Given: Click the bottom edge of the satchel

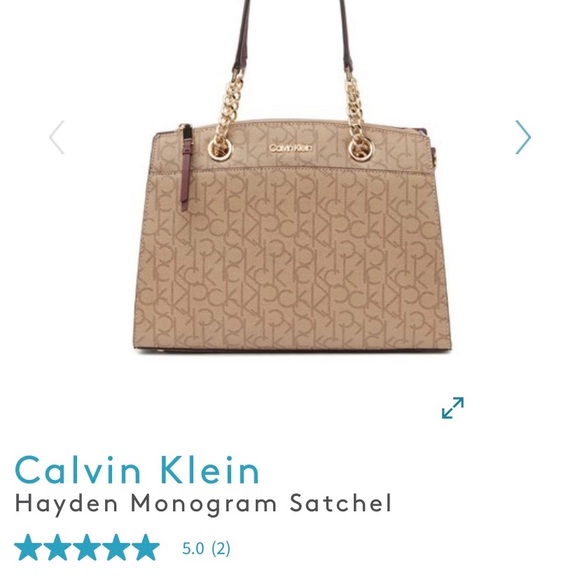Looking at the screenshot, I should (292, 350).
